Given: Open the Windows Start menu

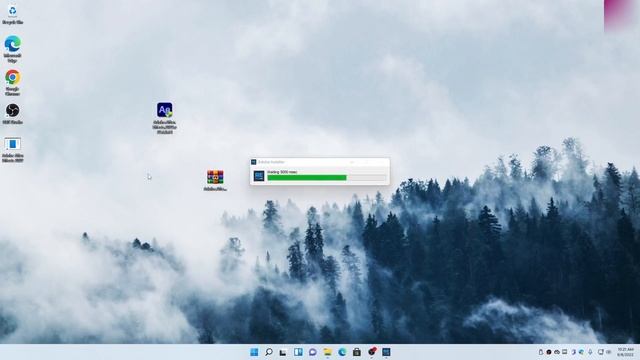Looking at the screenshot, I should (254, 352).
